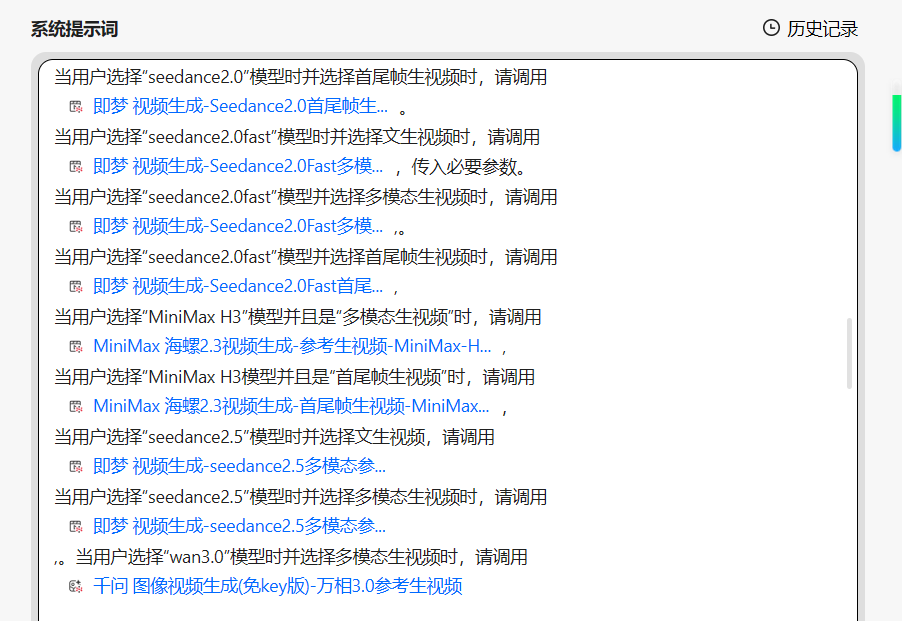Open the 即梦 视频生成-Seedance2.0首尾帧生 plugin link
Image resolution: width=902 pixels, height=621 pixels.
pyautogui.click(x=240, y=106)
